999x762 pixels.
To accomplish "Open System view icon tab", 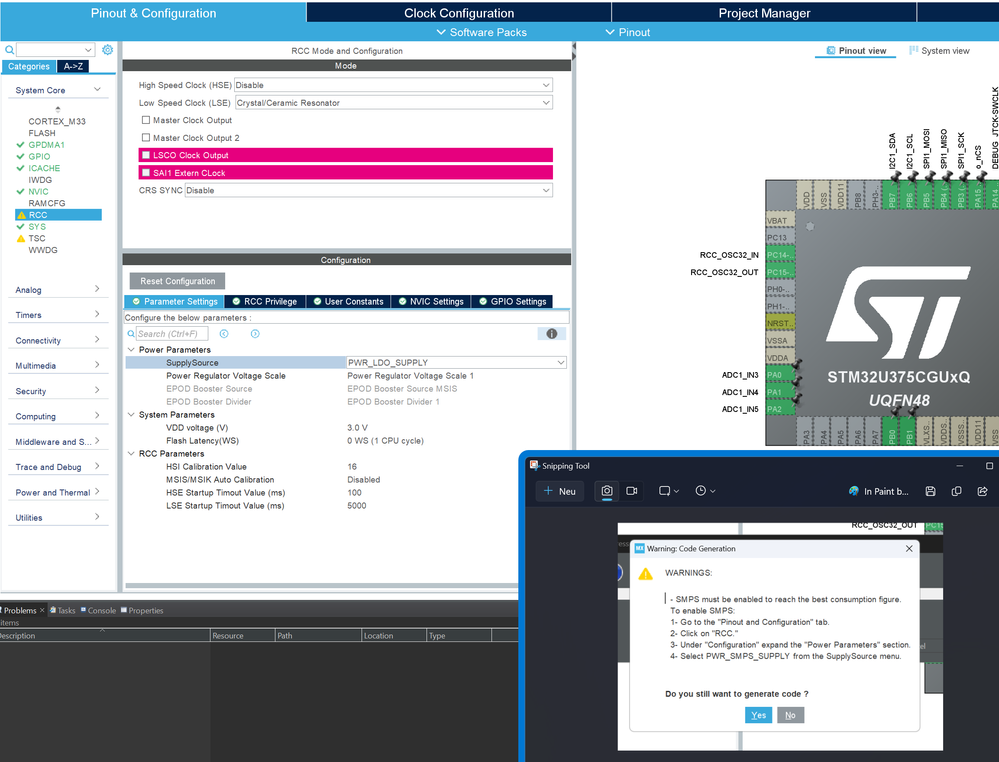I will [939, 50].
